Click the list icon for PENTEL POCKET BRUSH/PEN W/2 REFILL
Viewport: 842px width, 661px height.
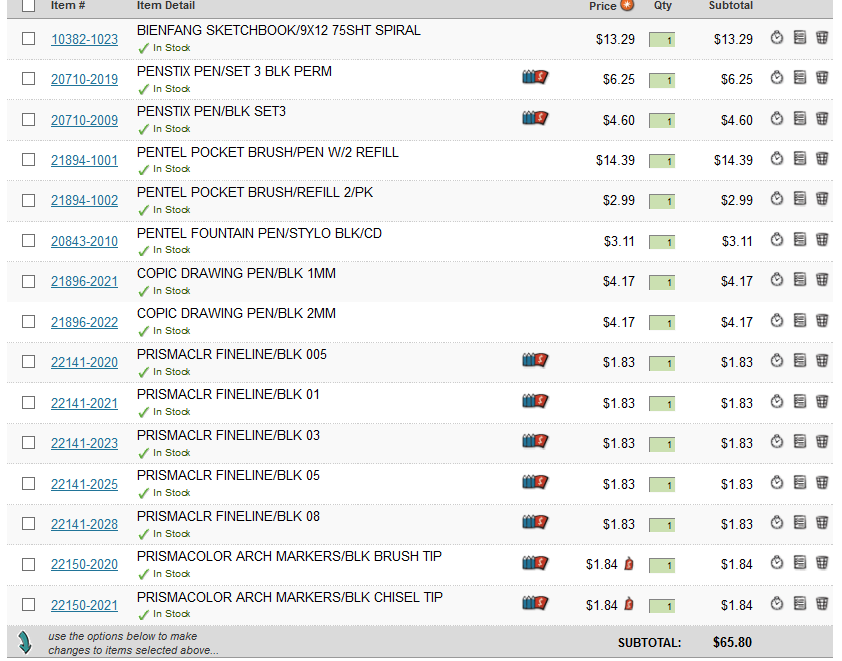800,159
